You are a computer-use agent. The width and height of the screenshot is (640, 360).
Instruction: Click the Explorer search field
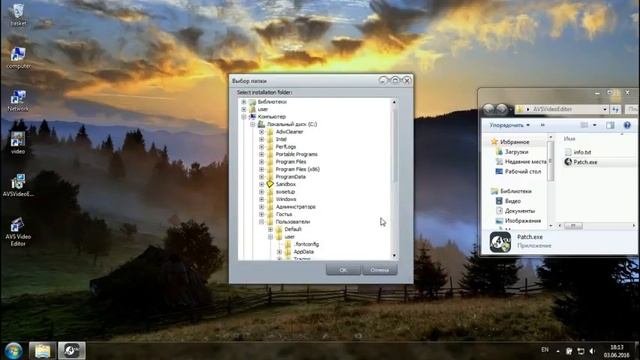pyautogui.click(x=631, y=109)
